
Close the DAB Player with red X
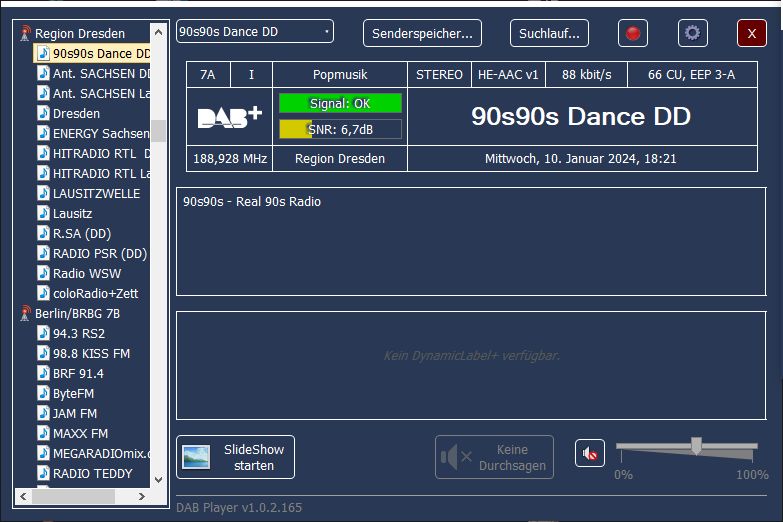tap(751, 33)
